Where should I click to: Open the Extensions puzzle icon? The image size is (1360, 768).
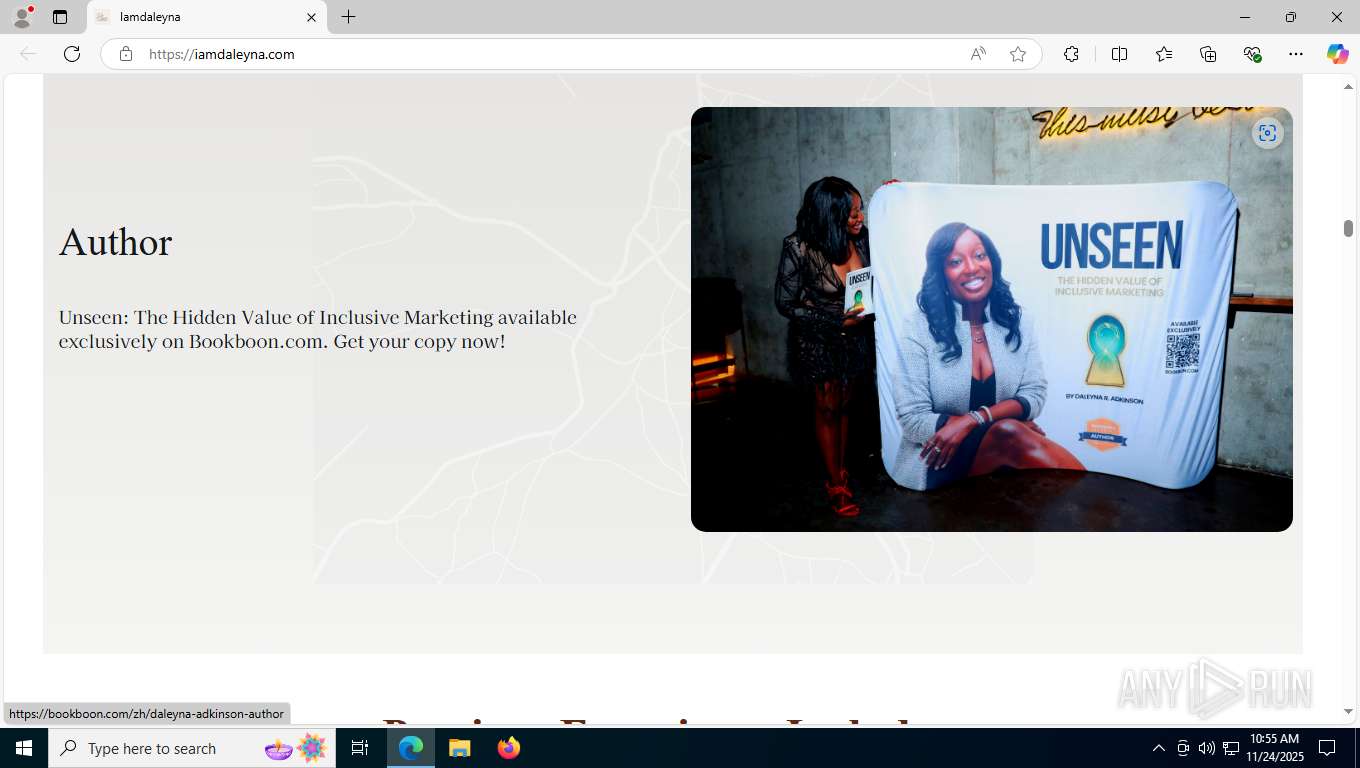[1071, 54]
